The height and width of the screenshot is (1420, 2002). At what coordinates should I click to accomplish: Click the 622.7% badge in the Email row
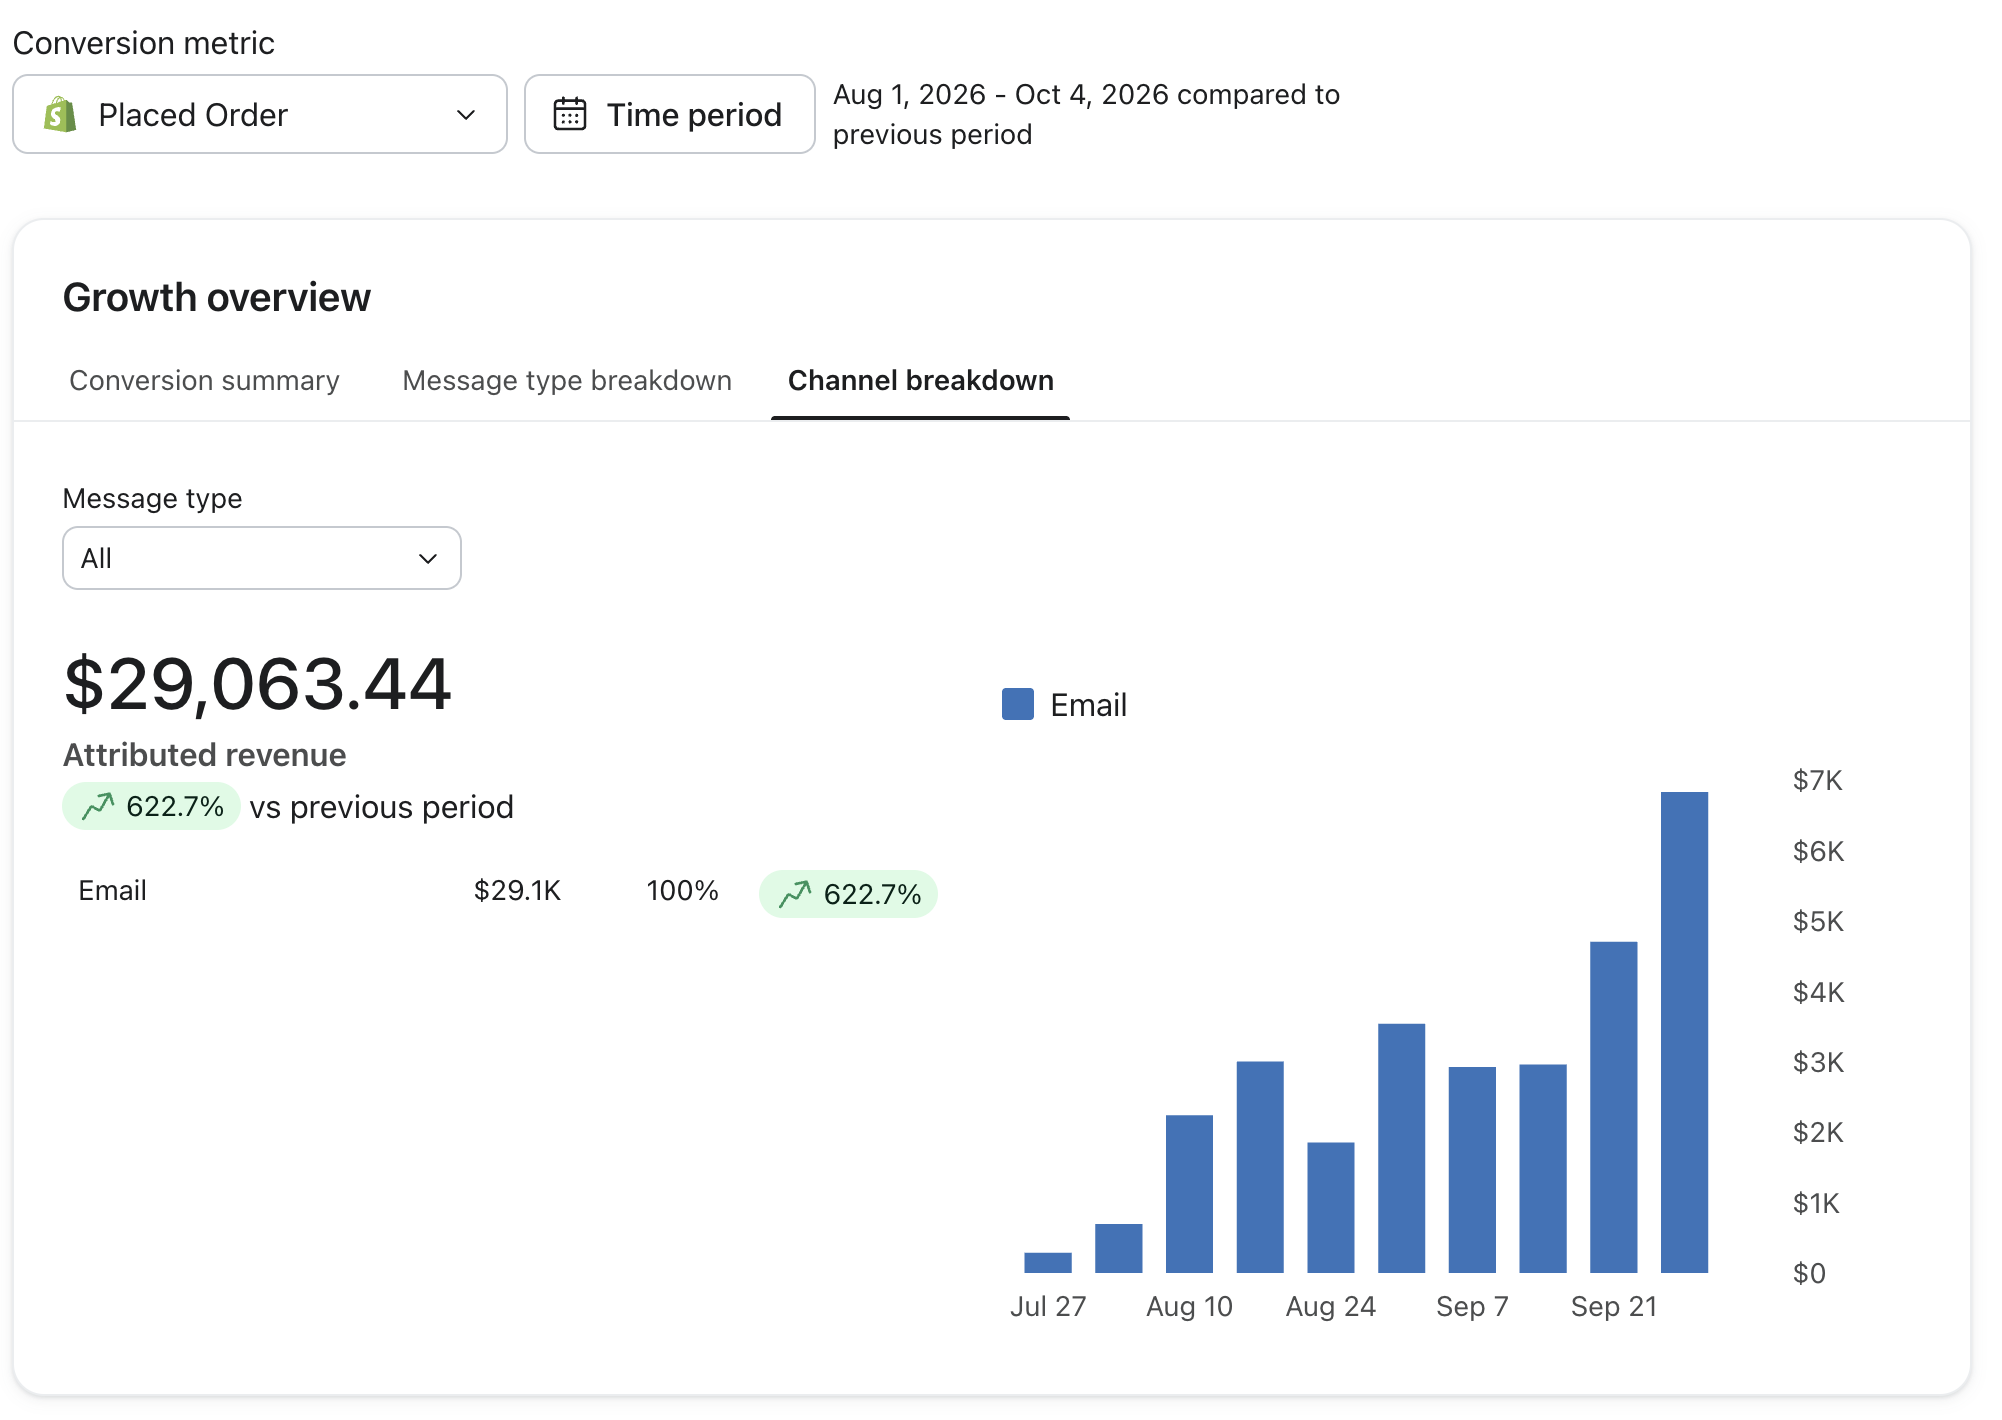[848, 893]
